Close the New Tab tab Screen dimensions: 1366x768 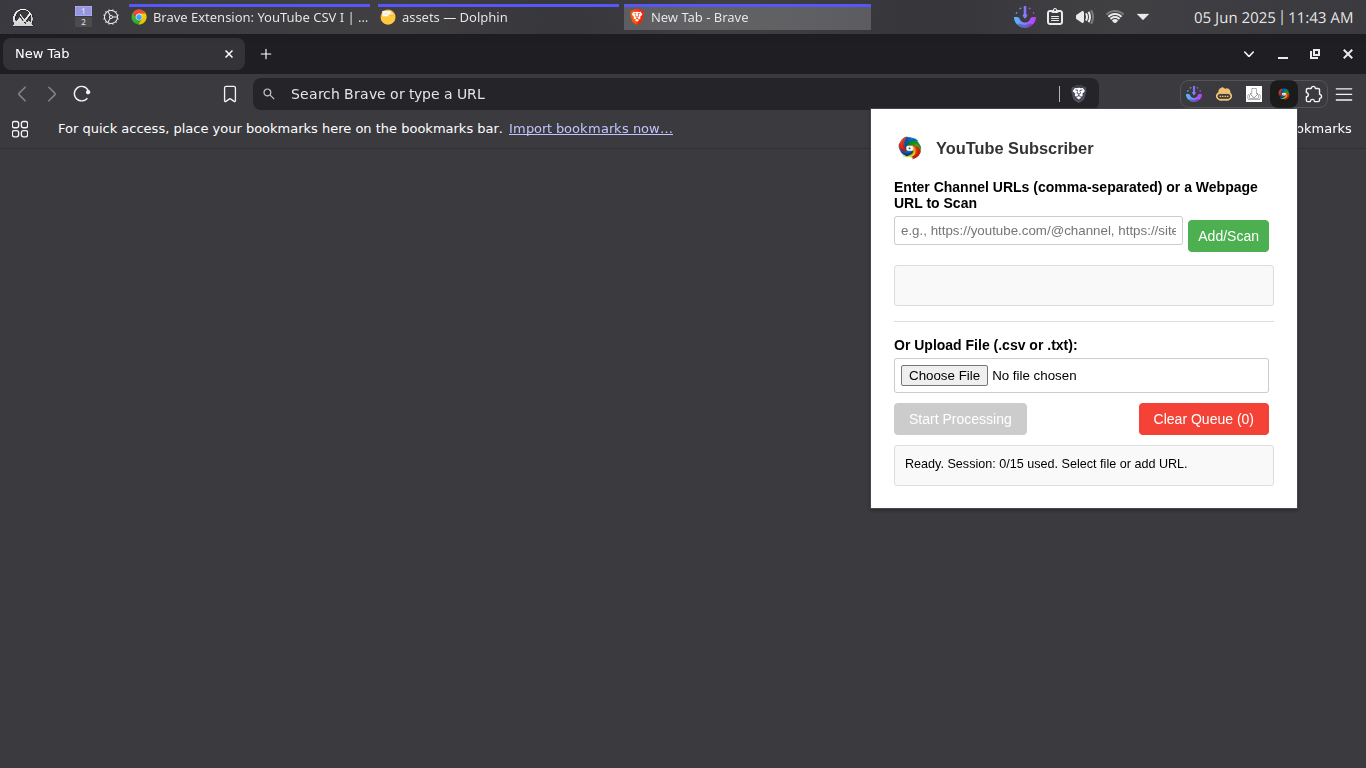(x=229, y=54)
